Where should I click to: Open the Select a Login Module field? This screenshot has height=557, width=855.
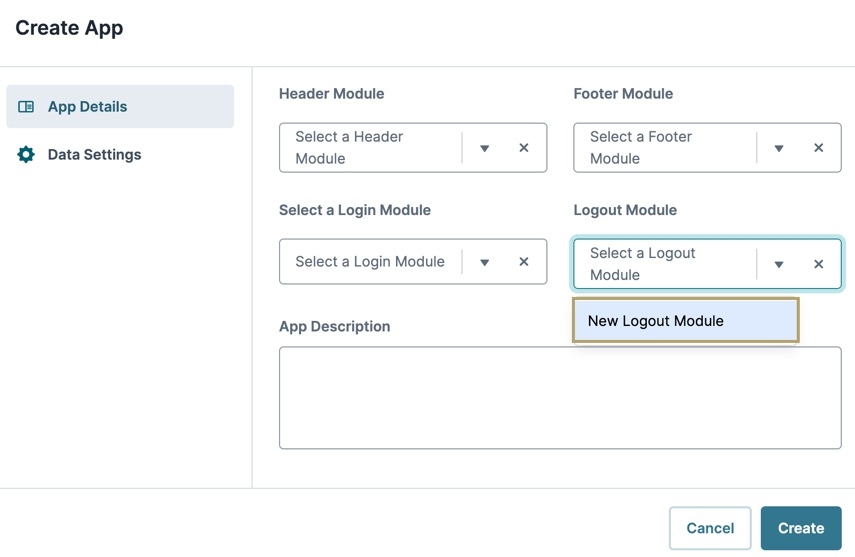tap(413, 261)
